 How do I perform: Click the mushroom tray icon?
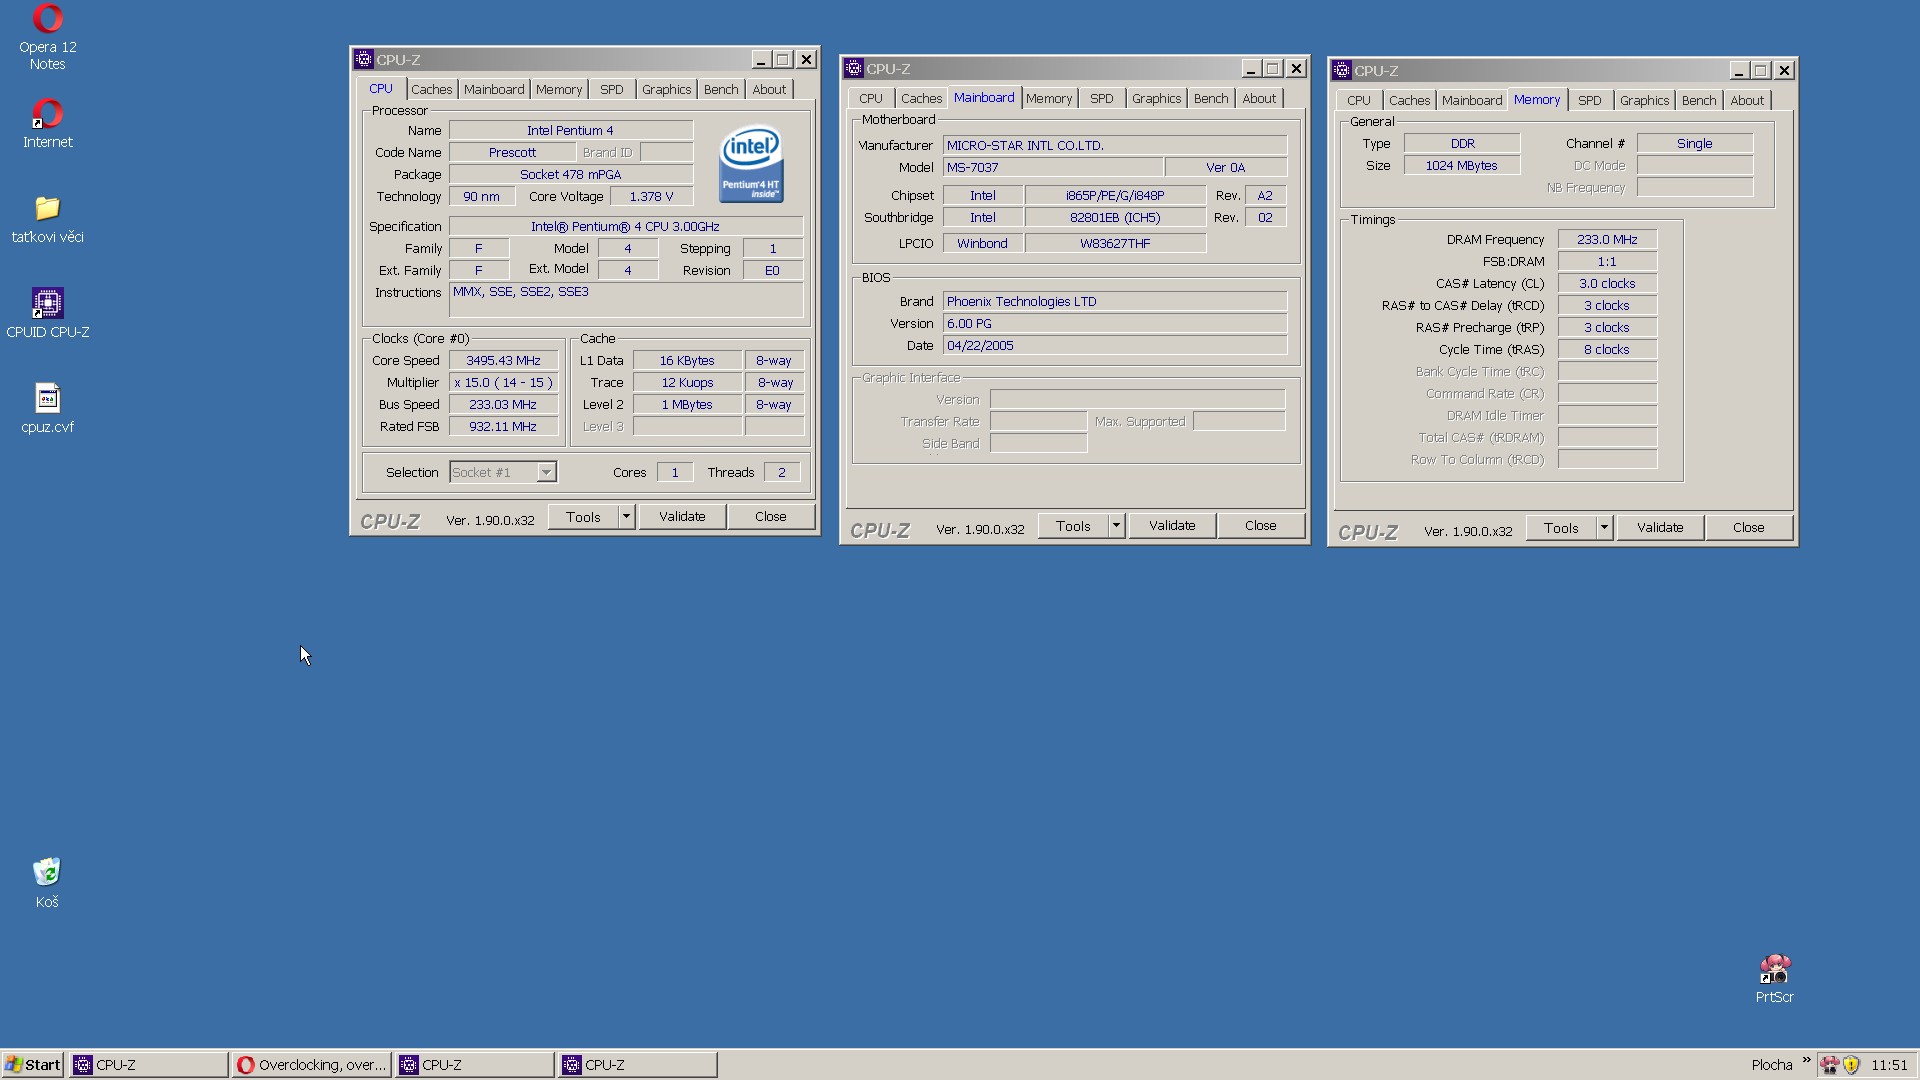pos(1830,1065)
